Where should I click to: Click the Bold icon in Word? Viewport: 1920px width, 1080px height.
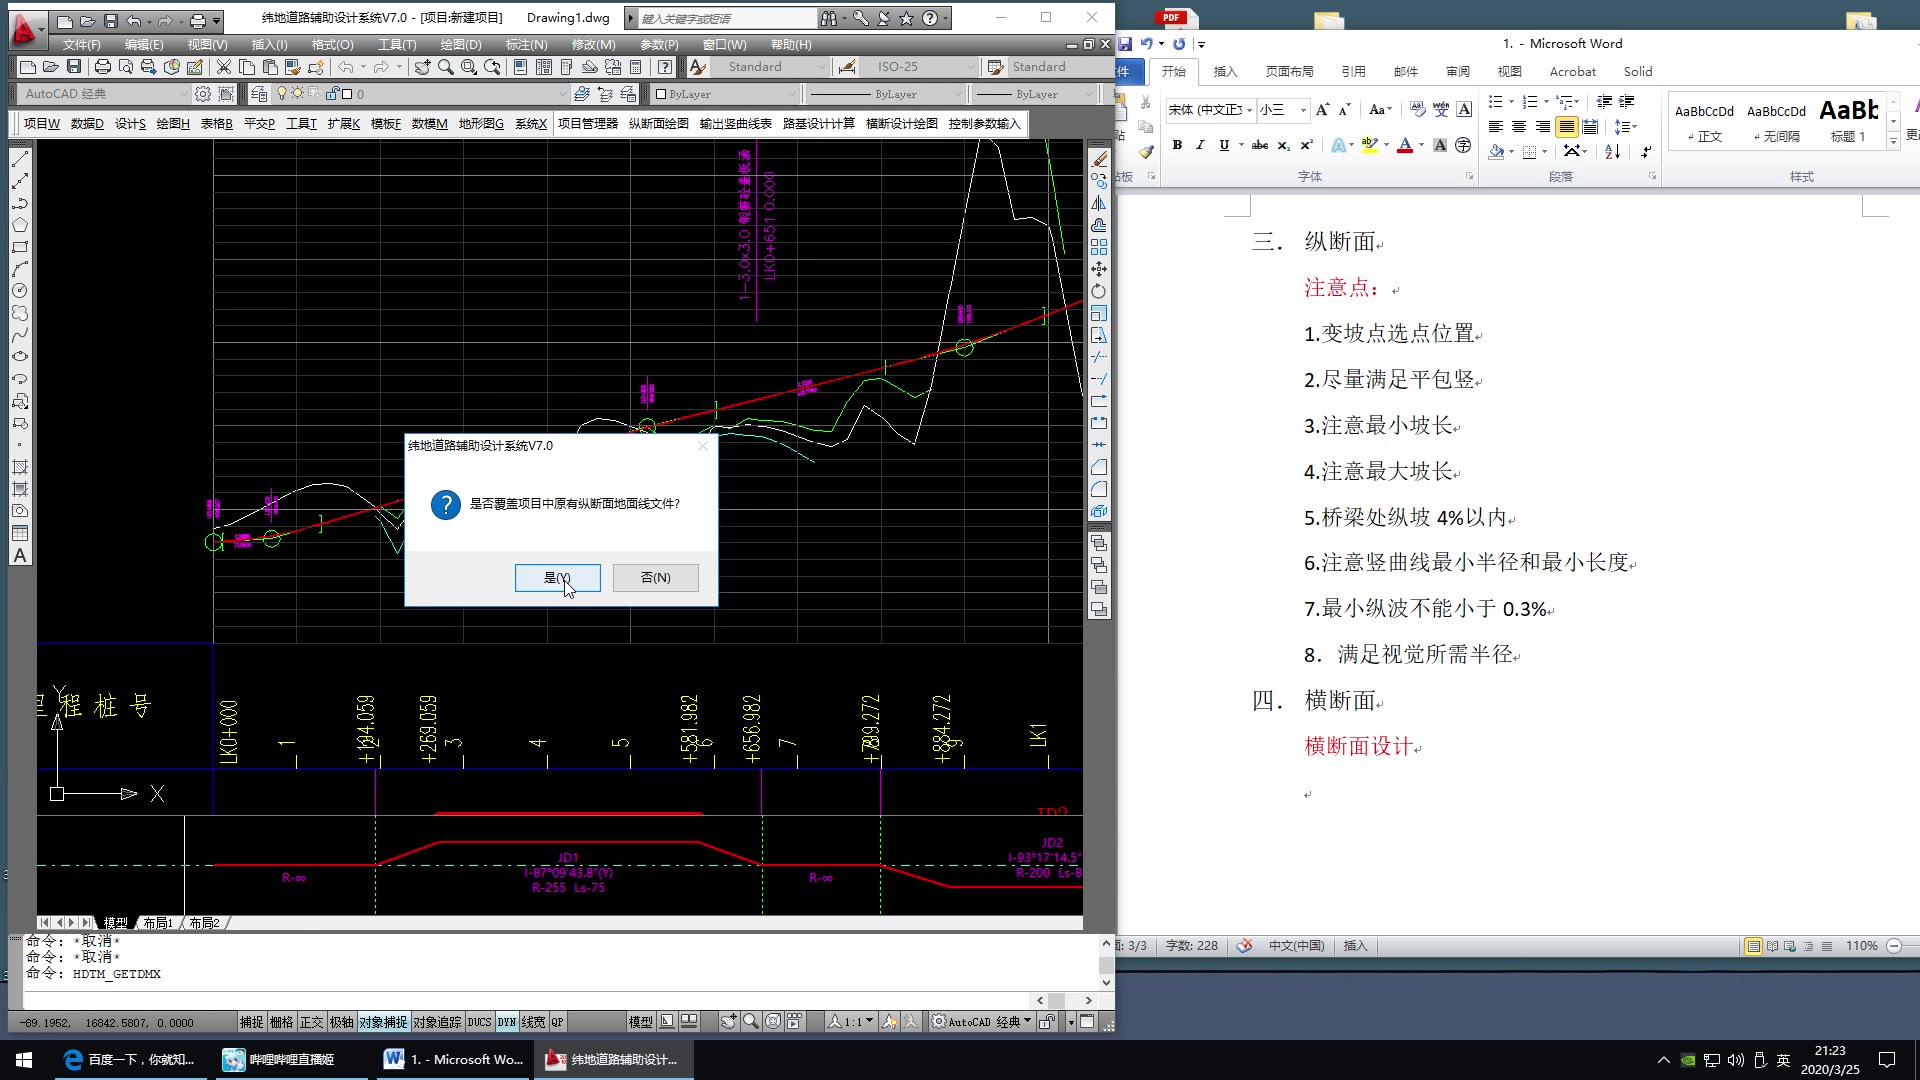click(x=1177, y=146)
